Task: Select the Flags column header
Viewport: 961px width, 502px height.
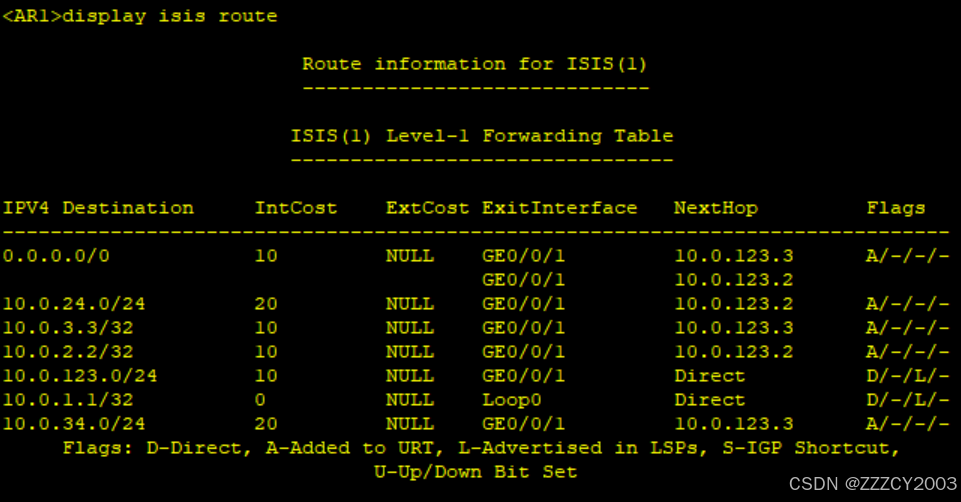Action: pos(895,208)
